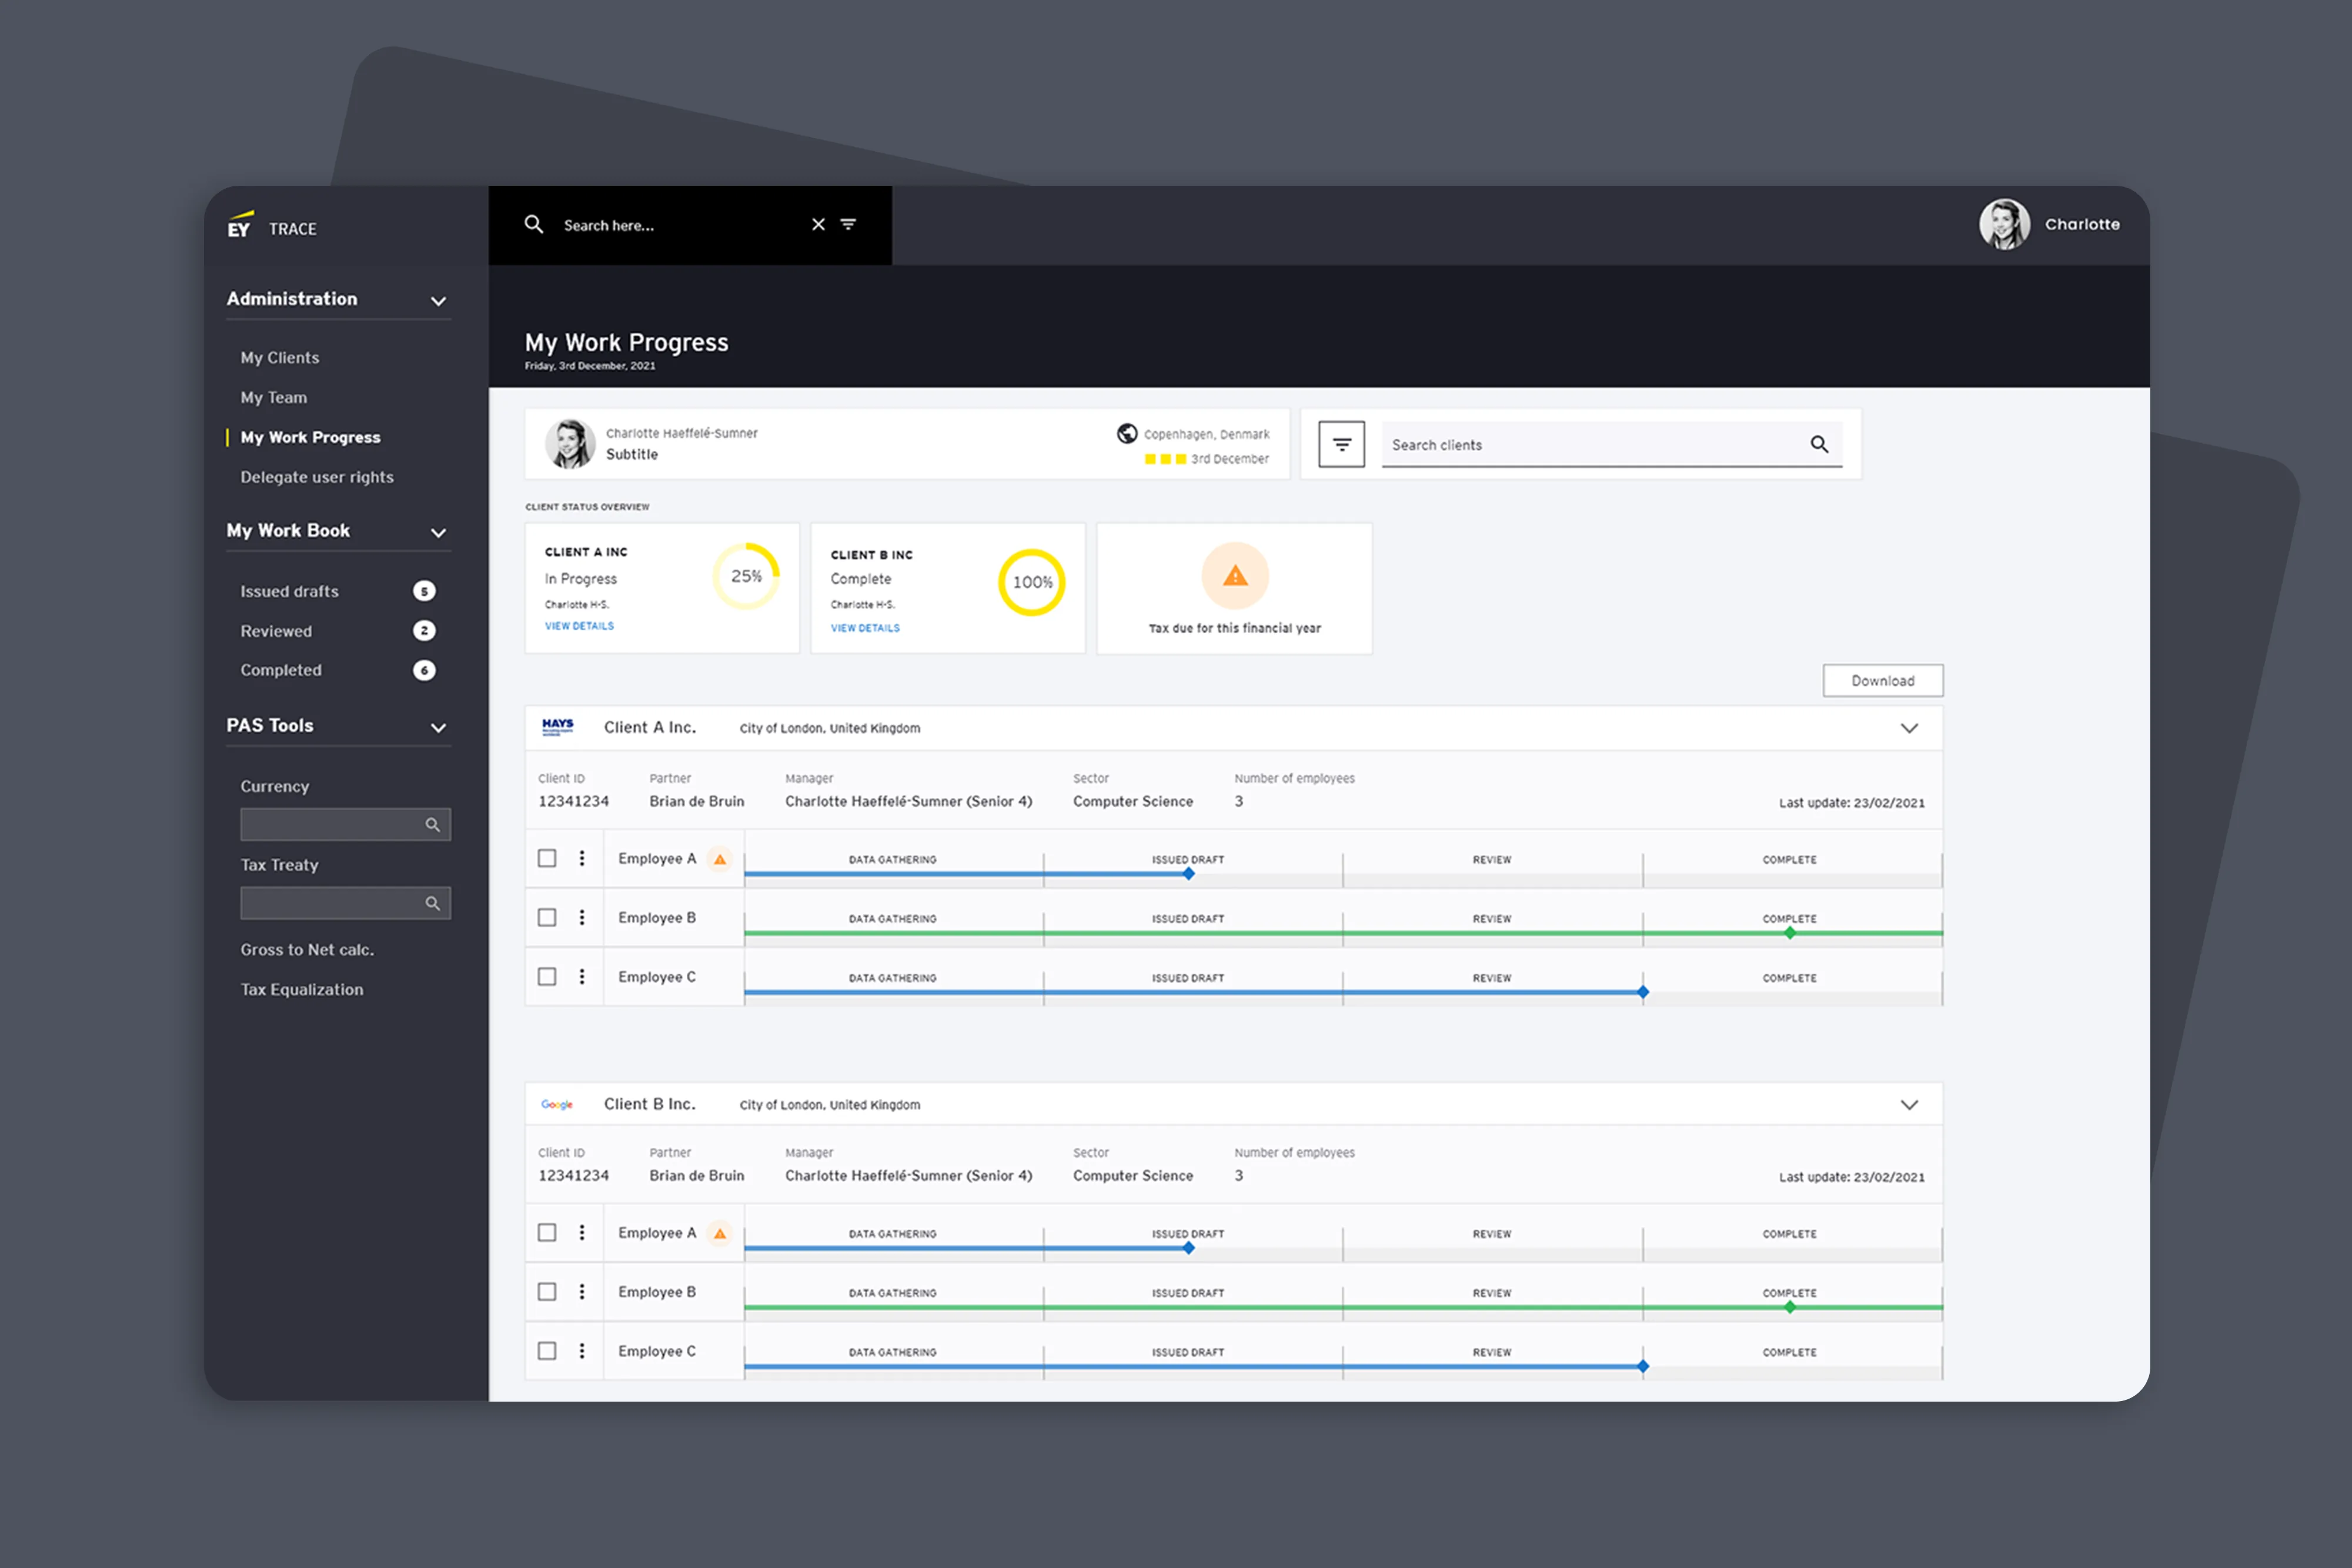The width and height of the screenshot is (2352, 1568).
Task: Select Client A Employee C checkbox
Action: pos(547,976)
